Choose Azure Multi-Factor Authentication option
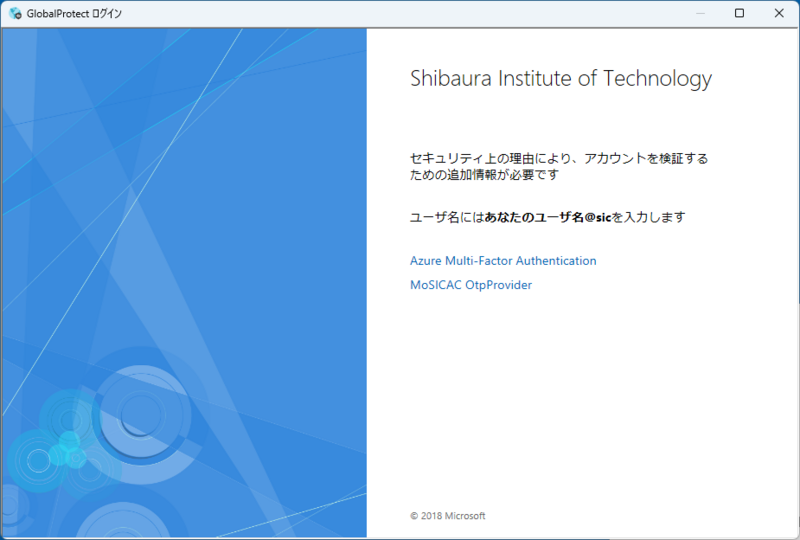800x540 pixels. [x=503, y=261]
